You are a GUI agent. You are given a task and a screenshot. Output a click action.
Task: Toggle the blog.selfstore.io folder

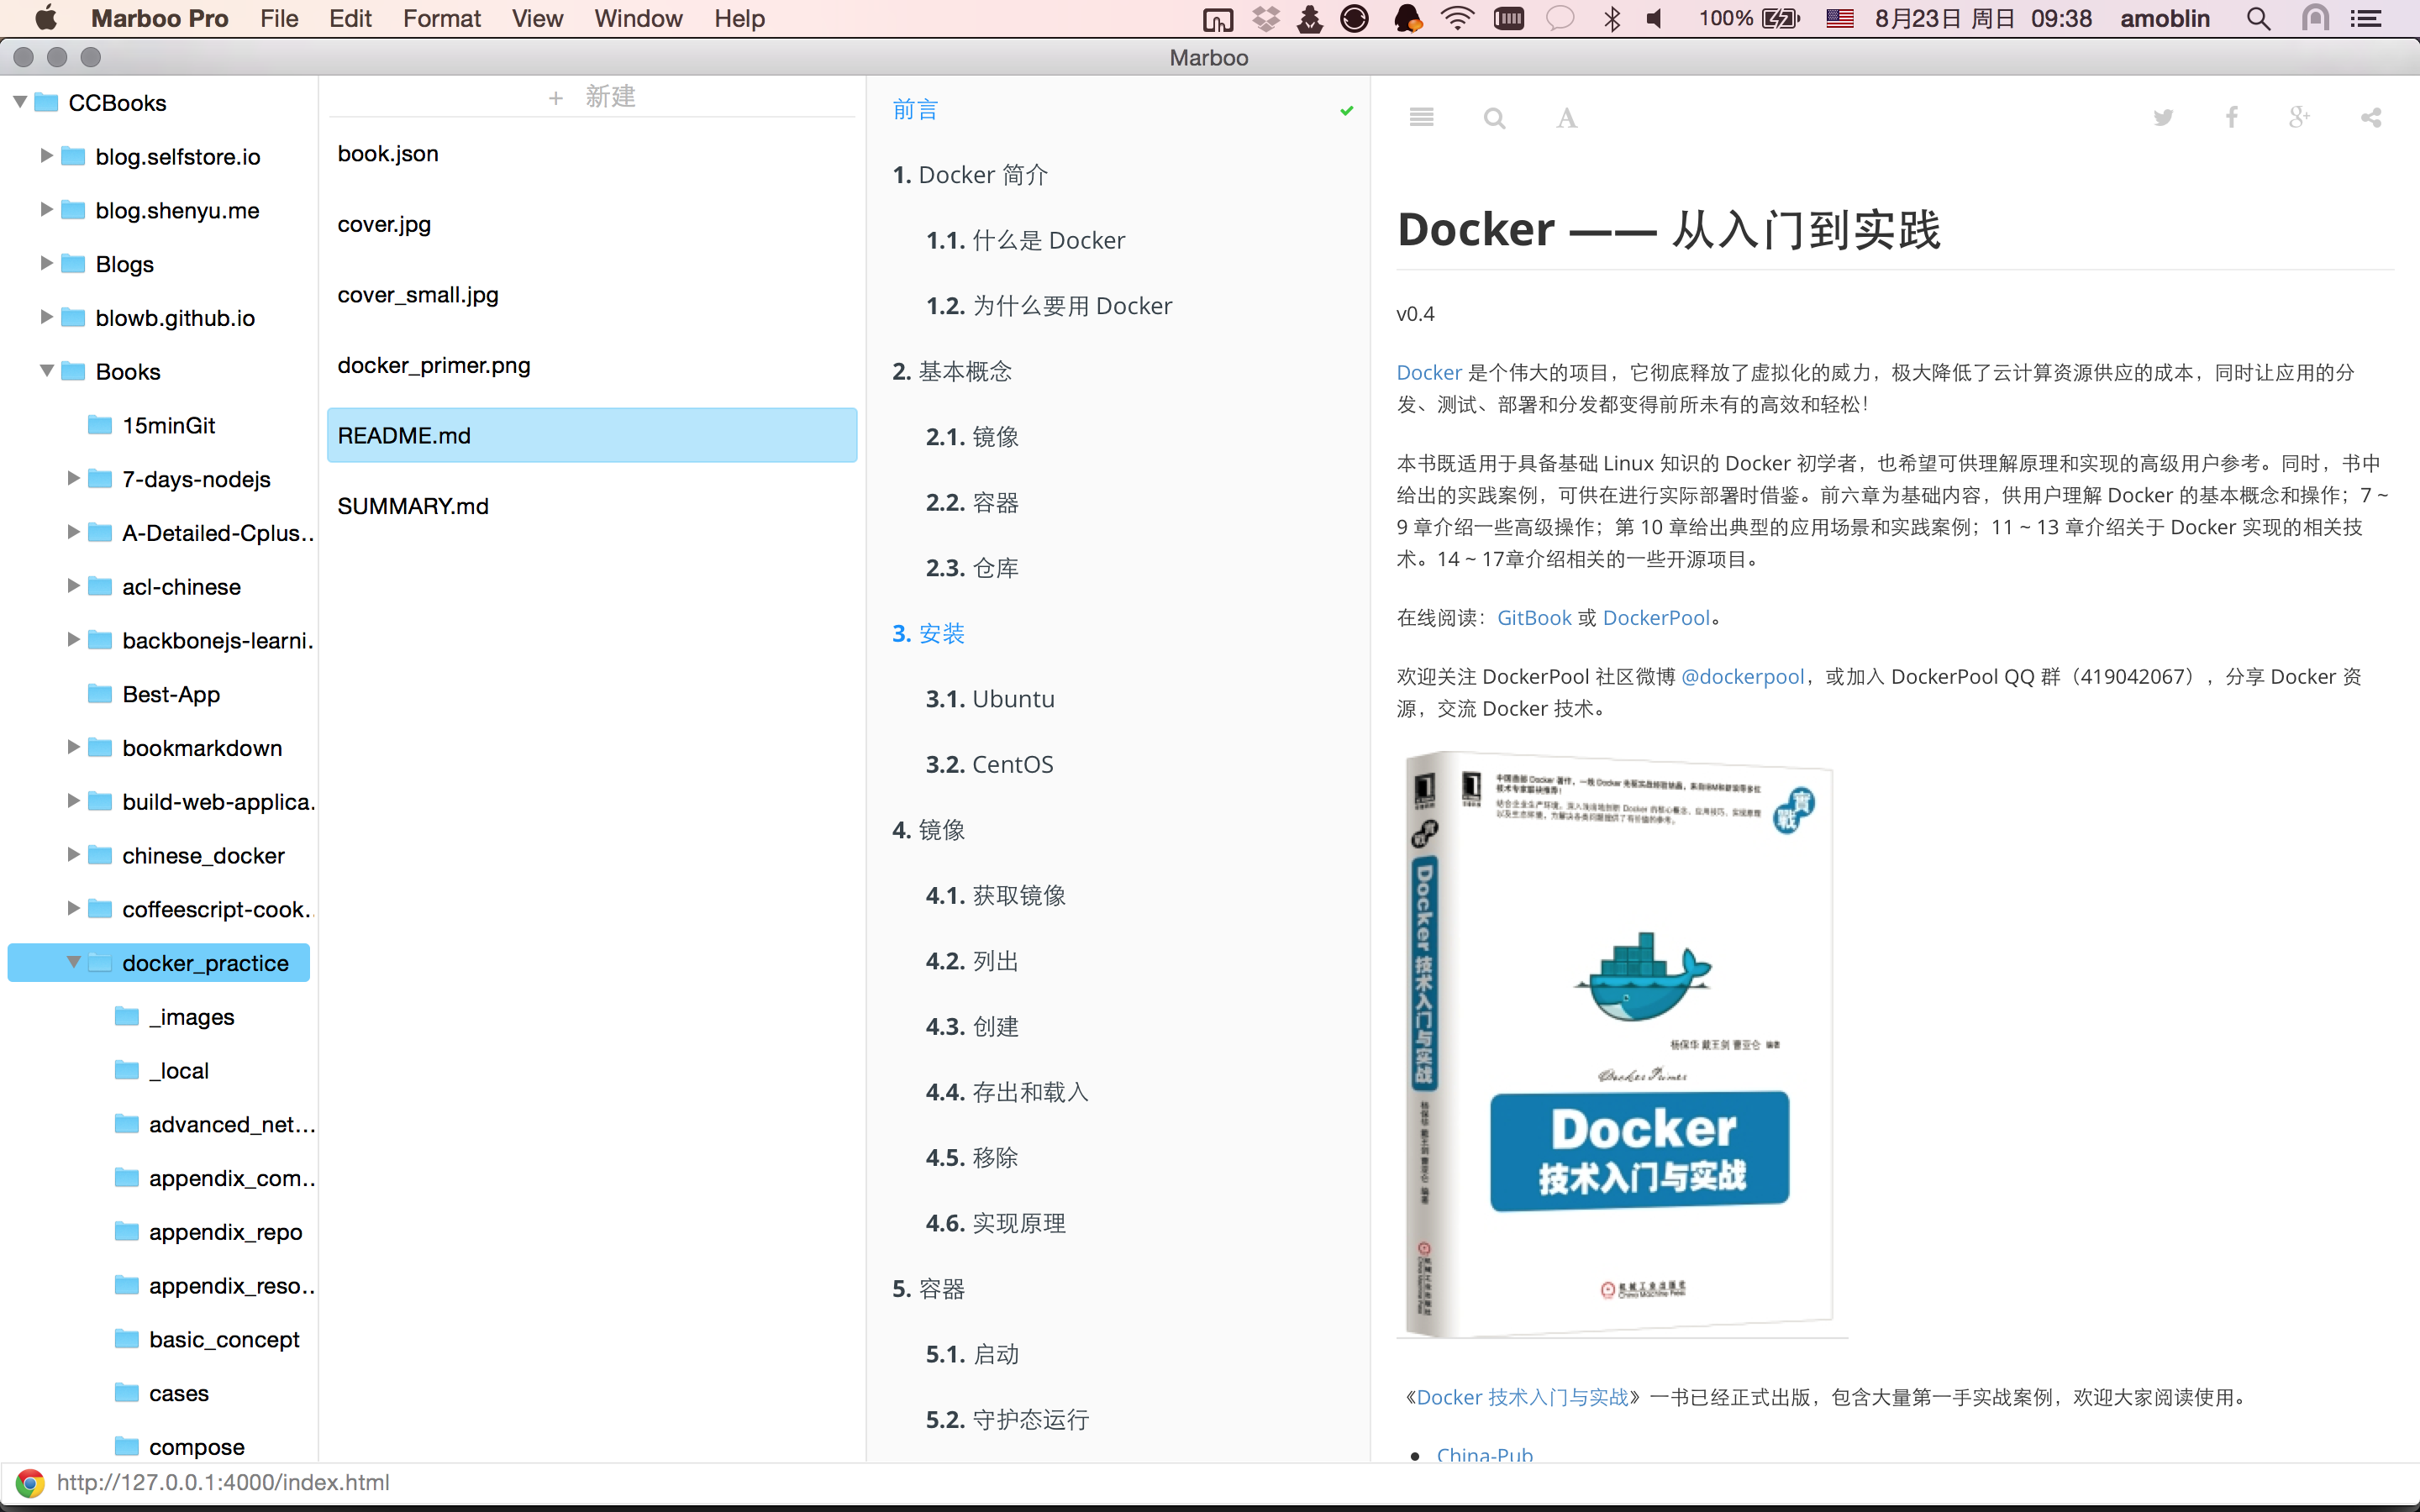45,157
